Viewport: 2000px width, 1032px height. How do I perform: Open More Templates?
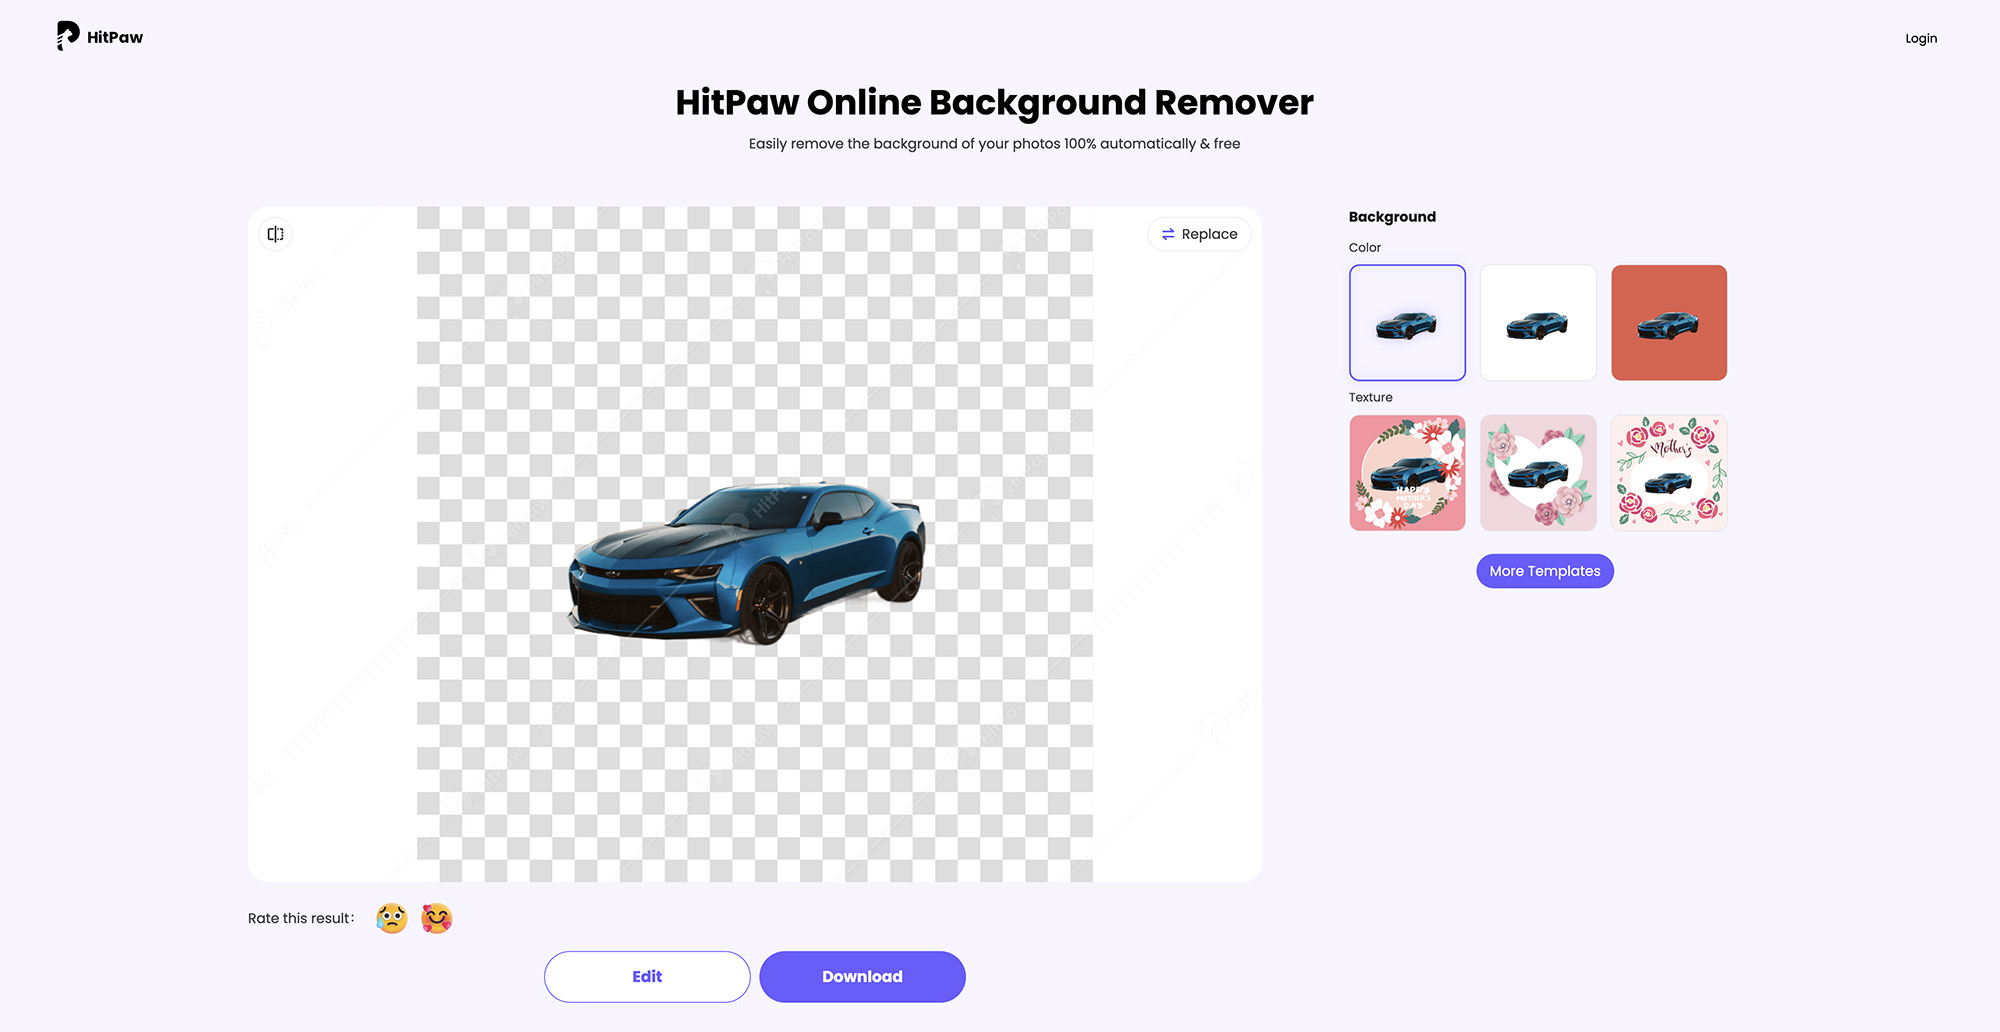click(1544, 571)
